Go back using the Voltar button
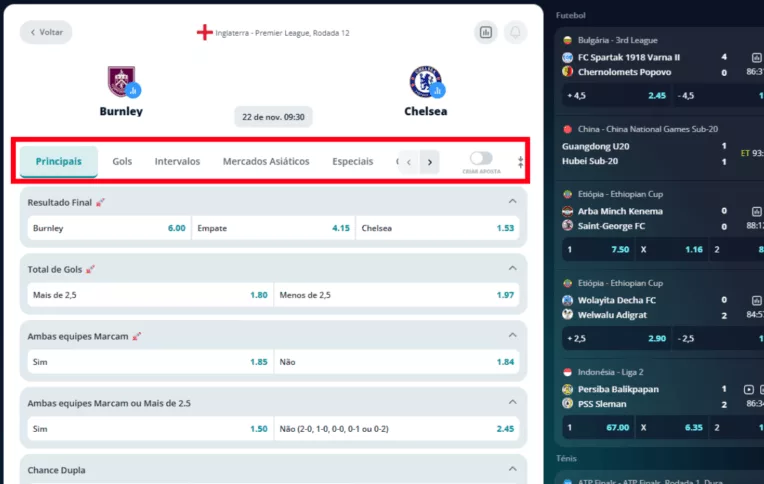The height and width of the screenshot is (484, 764). [46, 32]
